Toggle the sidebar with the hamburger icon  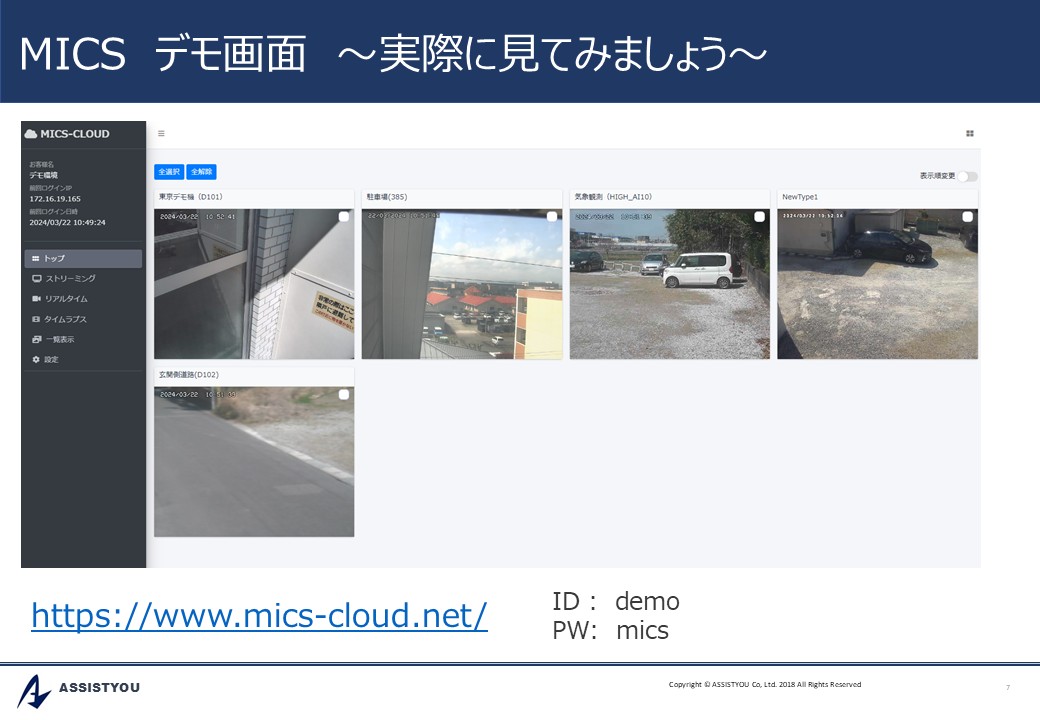(161, 134)
